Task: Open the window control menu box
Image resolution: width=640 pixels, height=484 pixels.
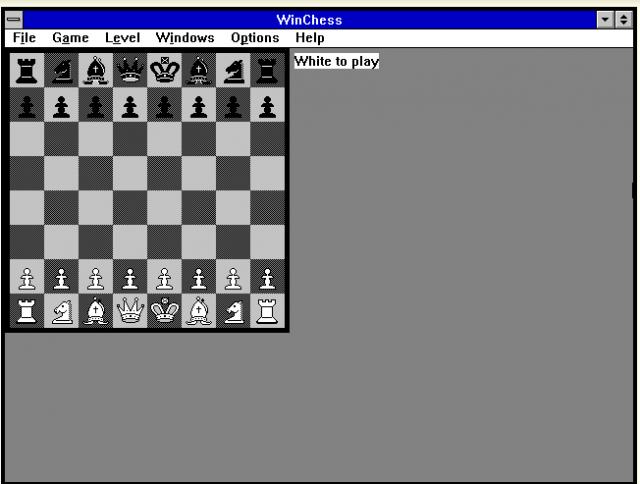Action: point(14,20)
